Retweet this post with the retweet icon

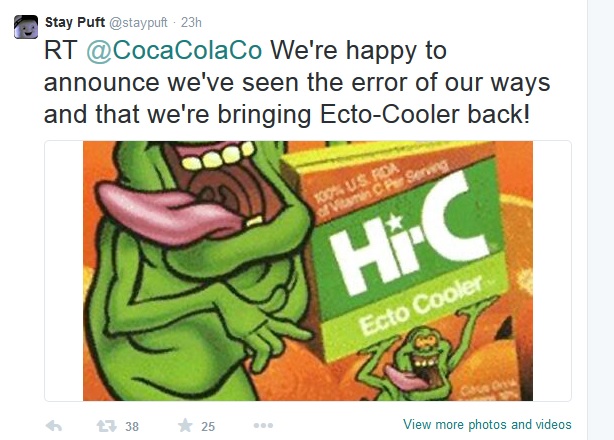[x=107, y=426]
